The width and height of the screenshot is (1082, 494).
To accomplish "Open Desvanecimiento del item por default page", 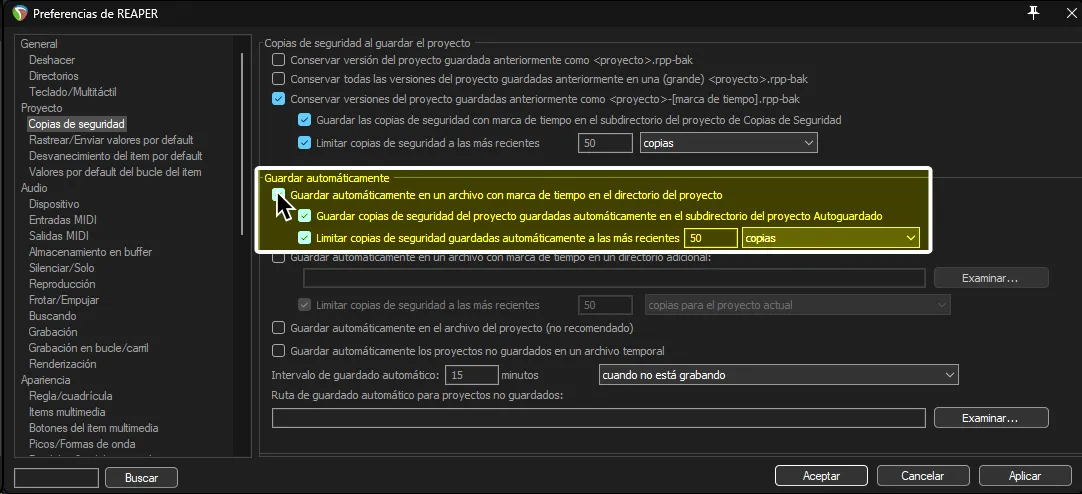I will pos(115,156).
